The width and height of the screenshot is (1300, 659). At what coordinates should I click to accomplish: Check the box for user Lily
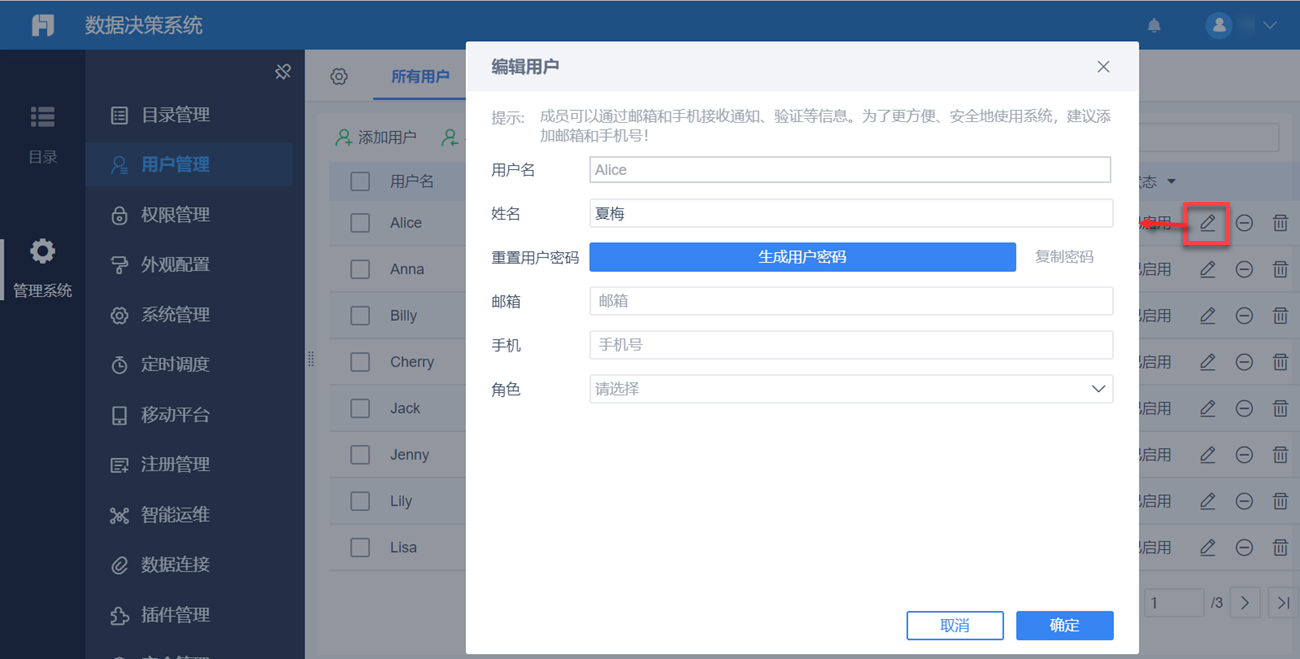(x=360, y=501)
